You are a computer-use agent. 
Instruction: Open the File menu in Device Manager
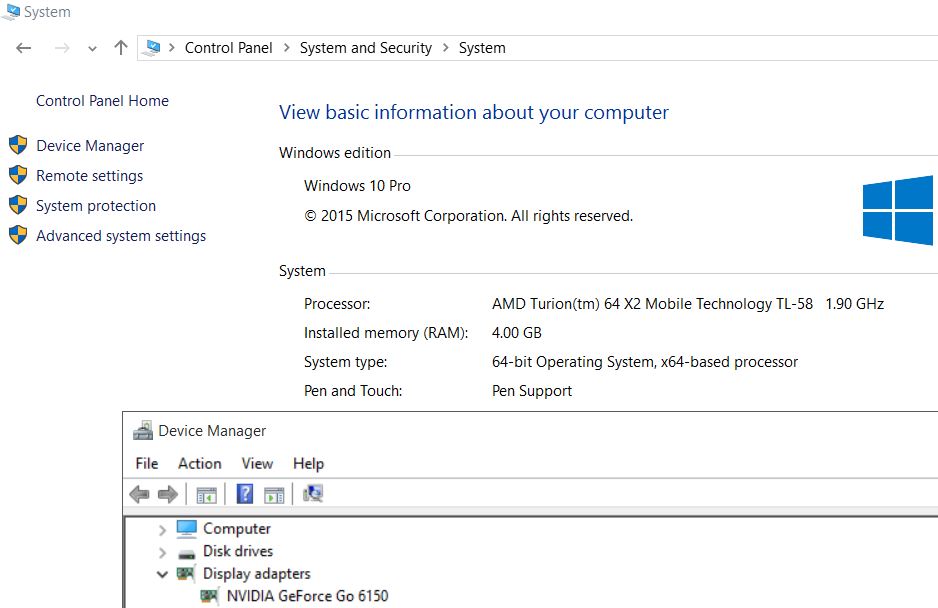(147, 463)
